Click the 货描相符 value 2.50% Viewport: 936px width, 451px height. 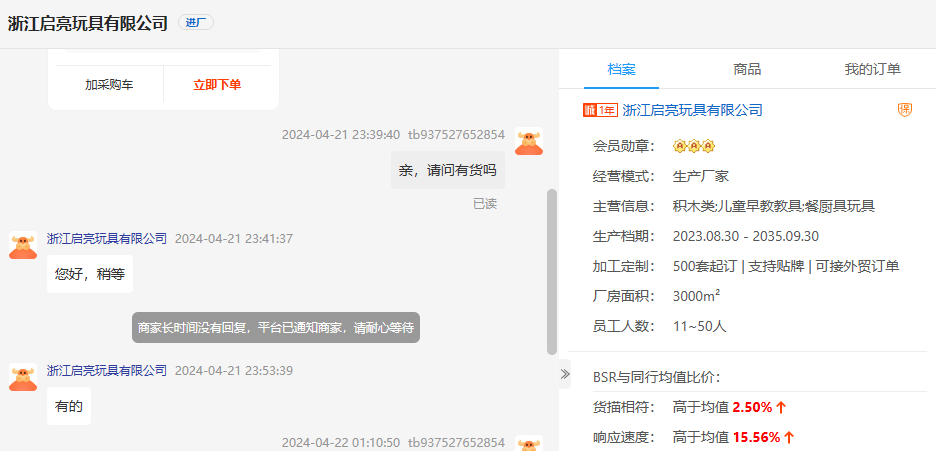(x=752, y=407)
